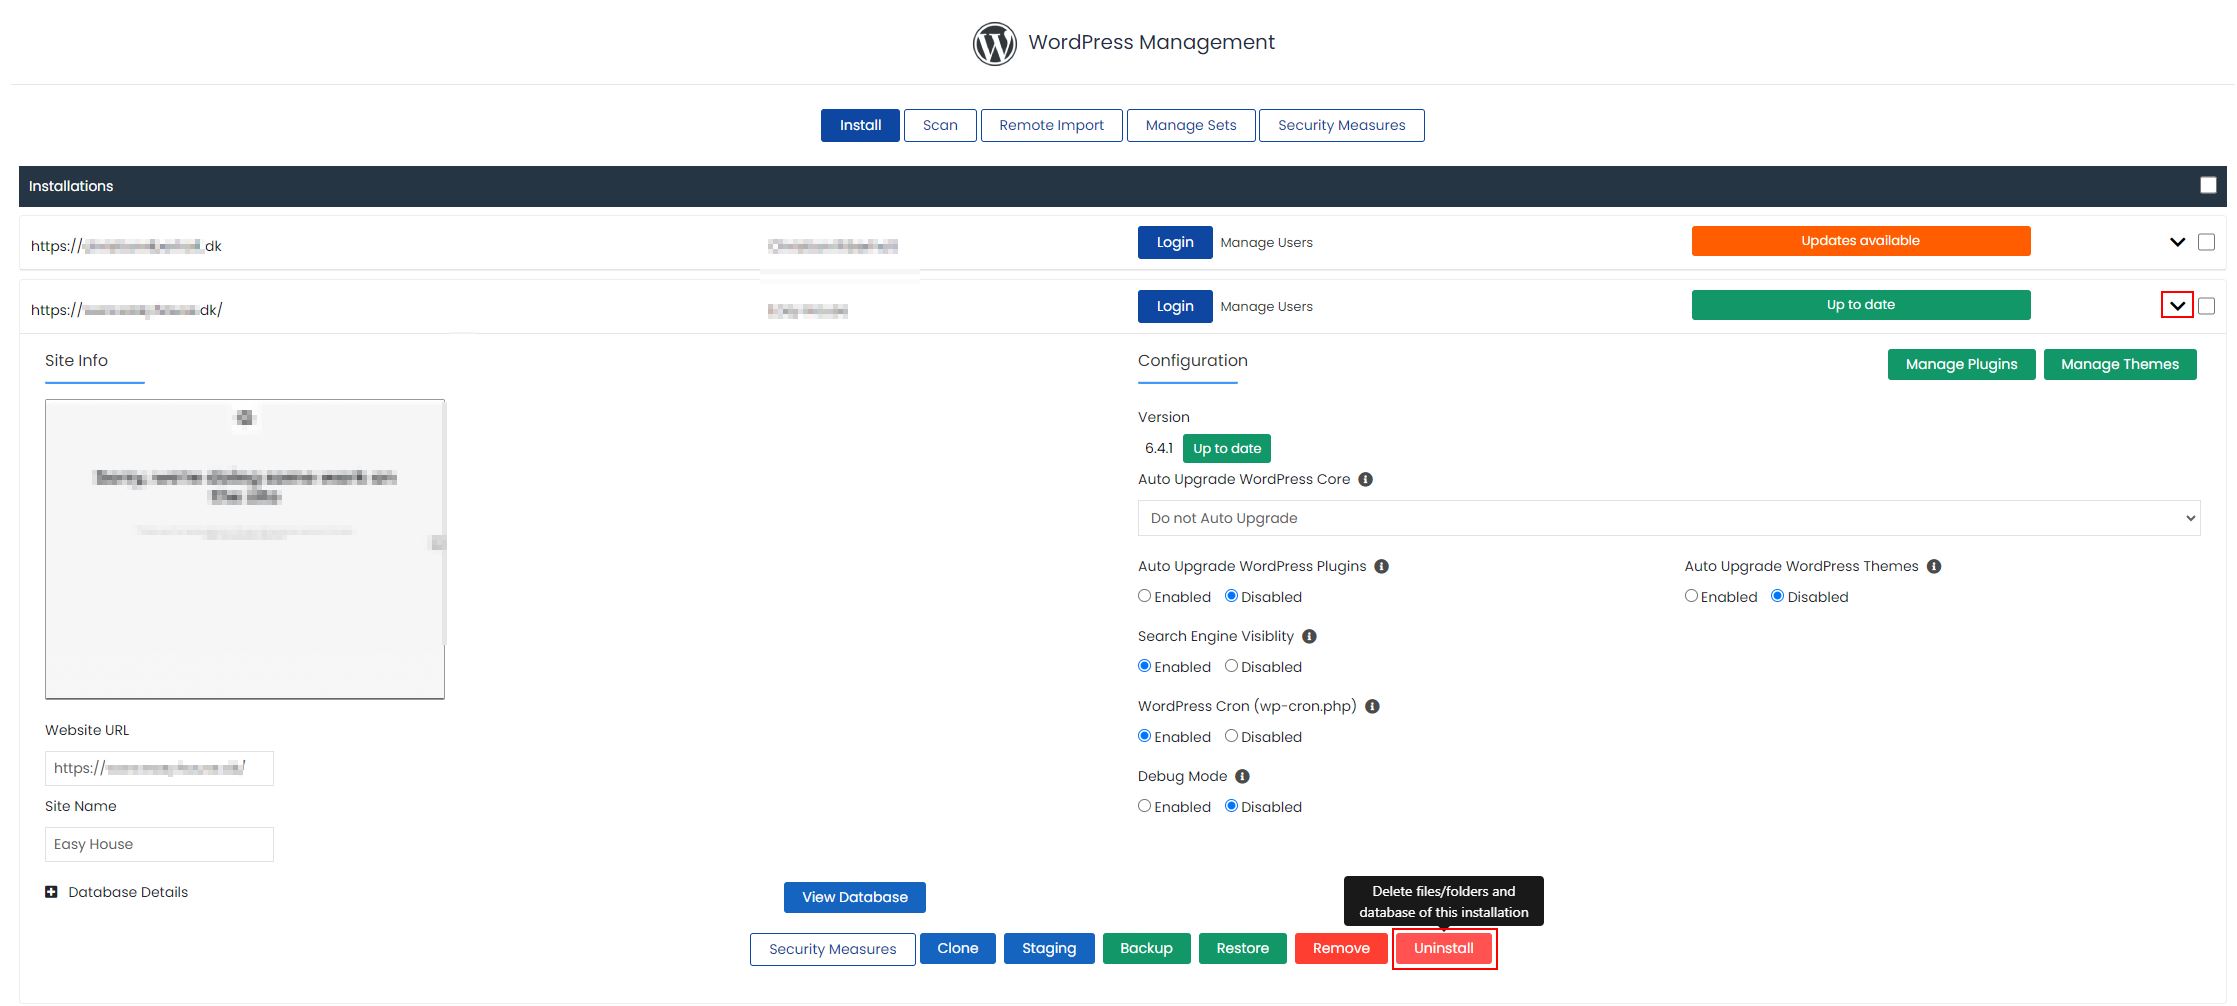The width and height of the screenshot is (2237, 1006).
Task: Check the select-all Installations header checkbox
Action: click(x=2208, y=186)
